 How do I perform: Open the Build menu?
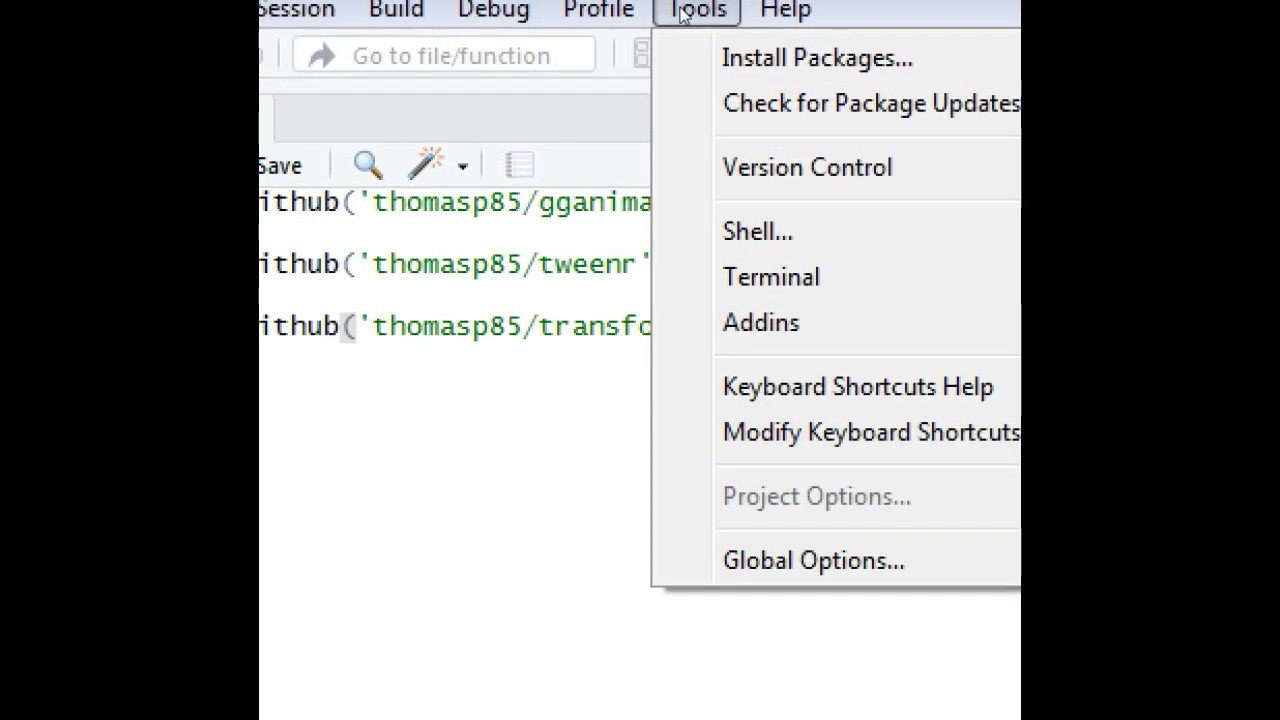[396, 10]
